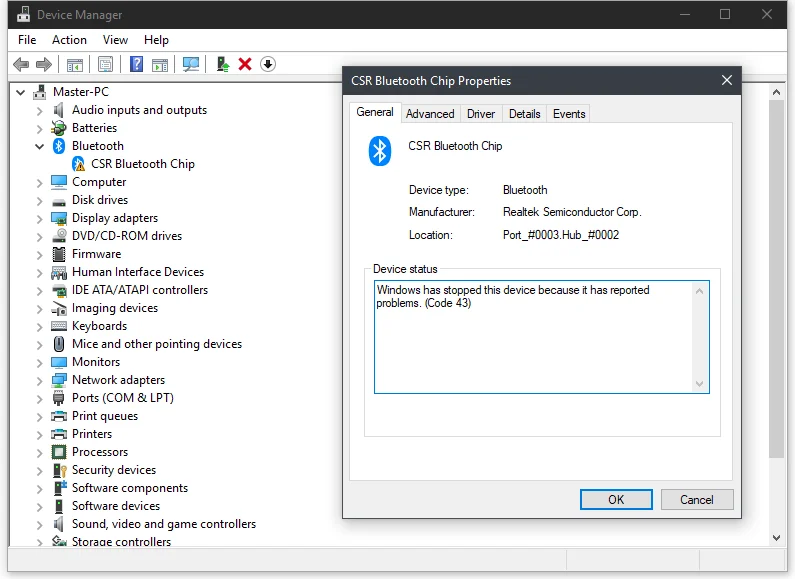This screenshot has height=579, width=795.
Task: Open the File menu
Action: point(27,40)
